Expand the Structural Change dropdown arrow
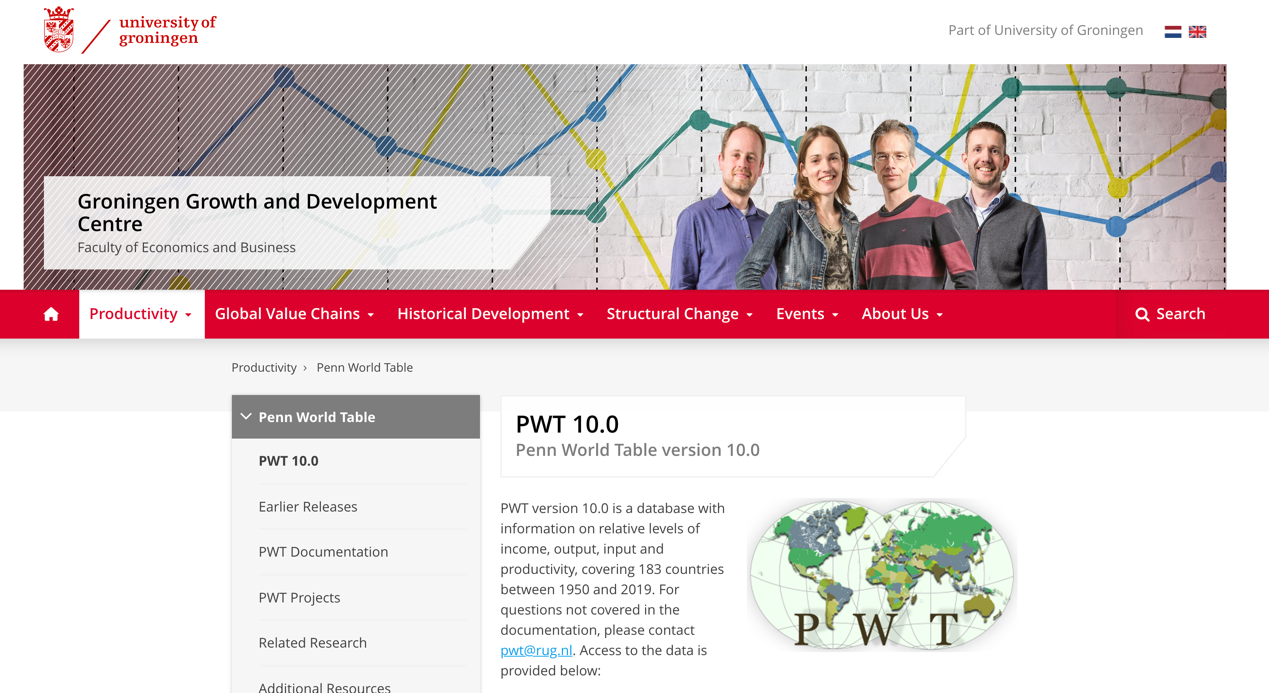 (x=749, y=315)
